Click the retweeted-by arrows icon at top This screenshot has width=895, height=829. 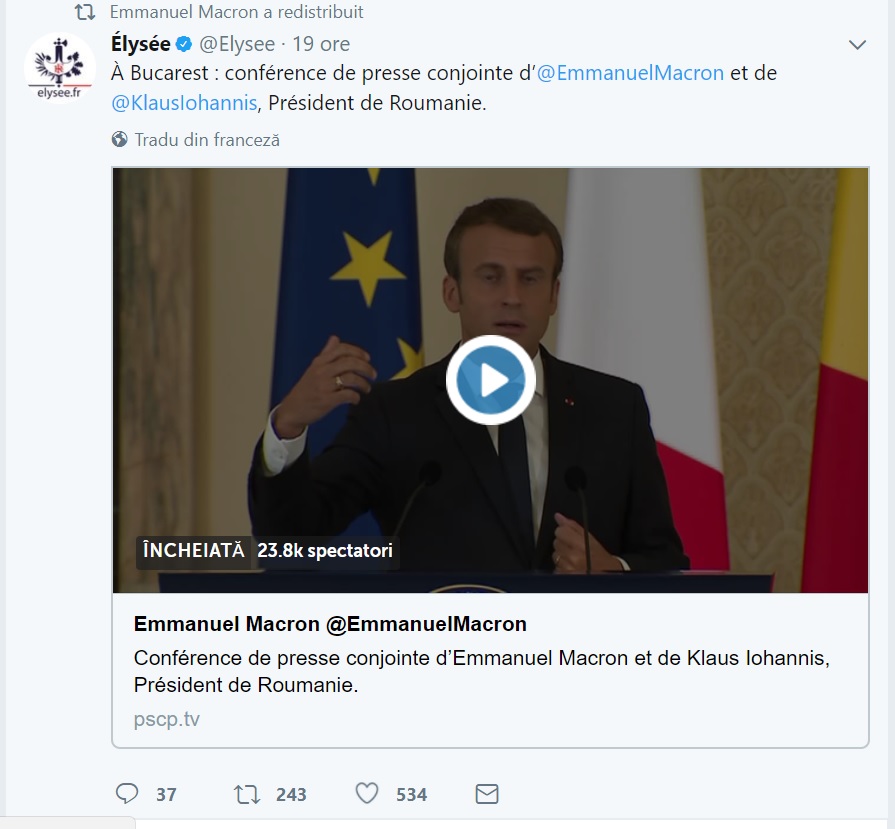coord(86,13)
